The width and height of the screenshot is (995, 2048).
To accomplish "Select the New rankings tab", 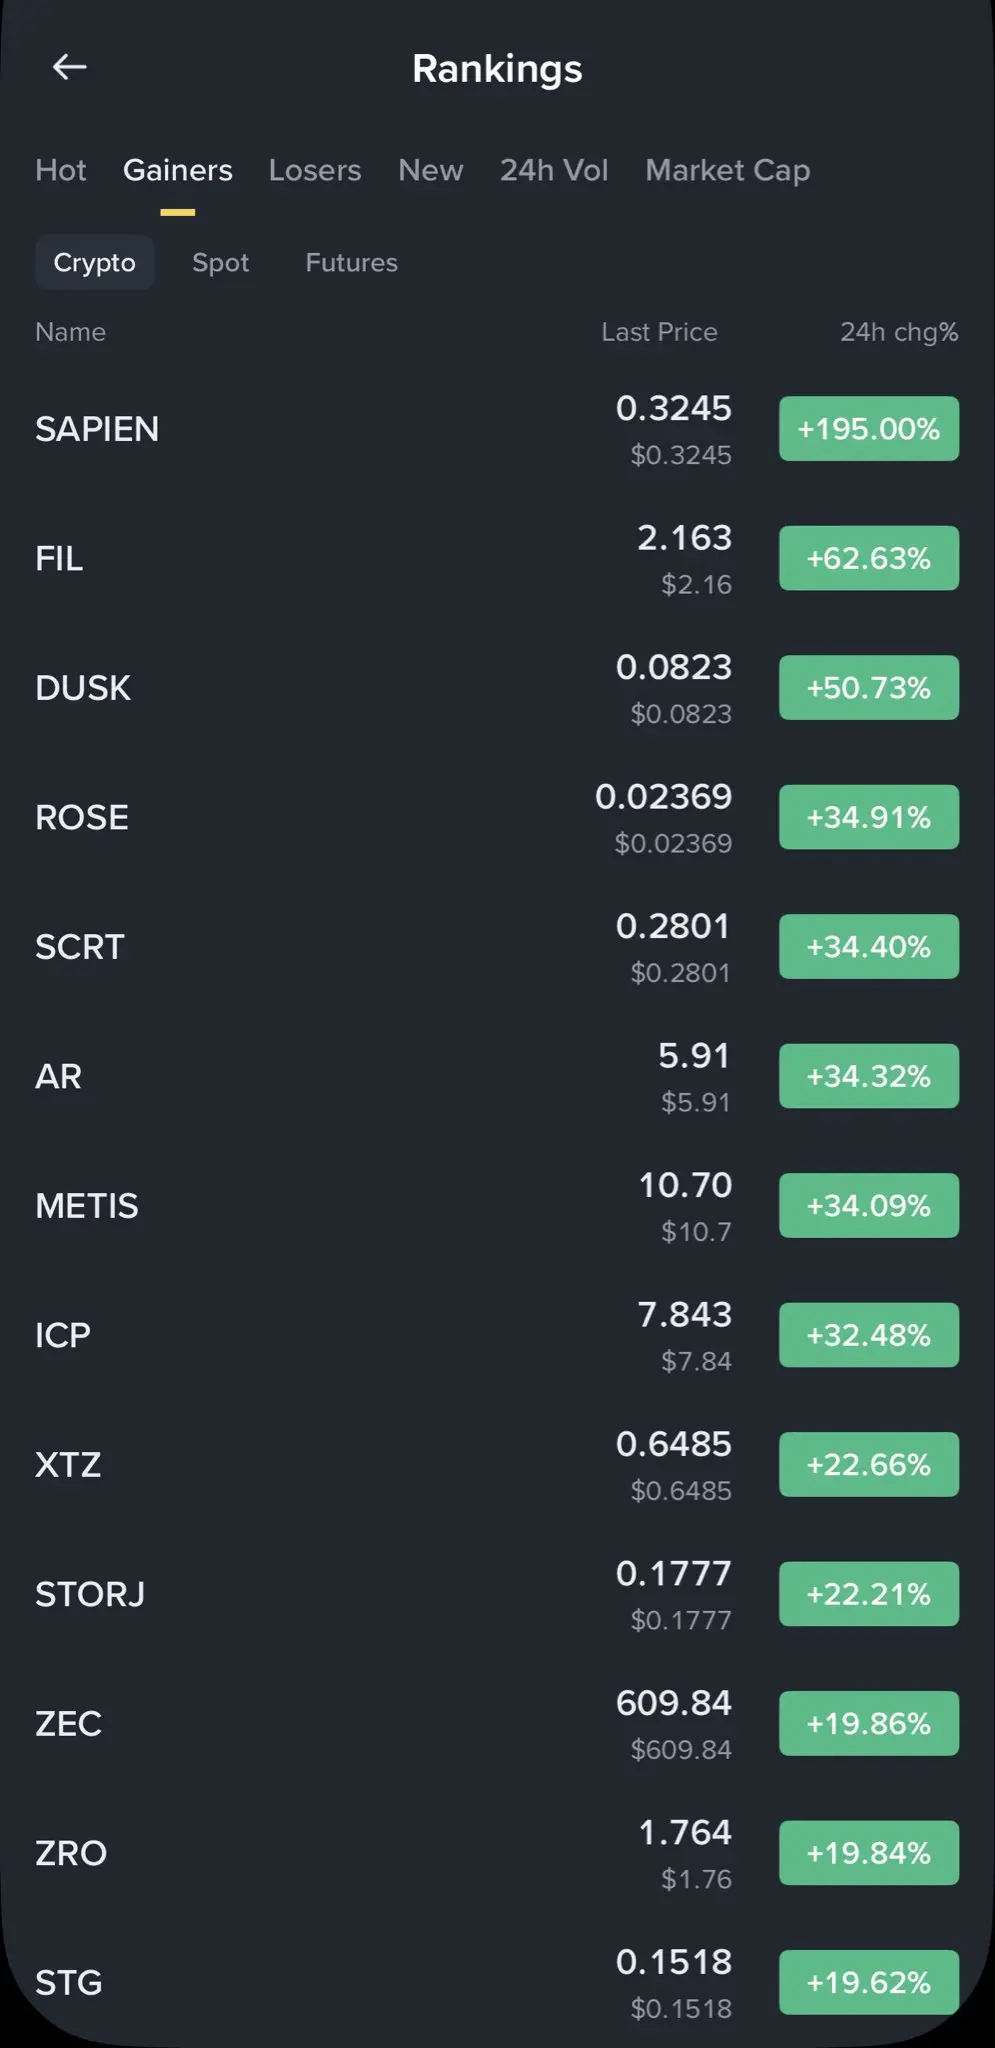I will pos(430,170).
